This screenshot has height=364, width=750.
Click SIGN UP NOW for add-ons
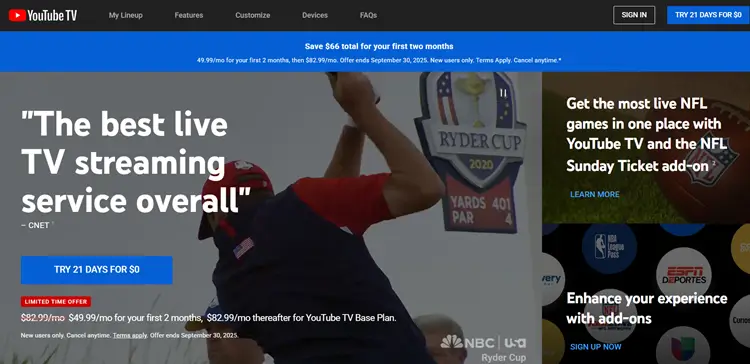[596, 347]
